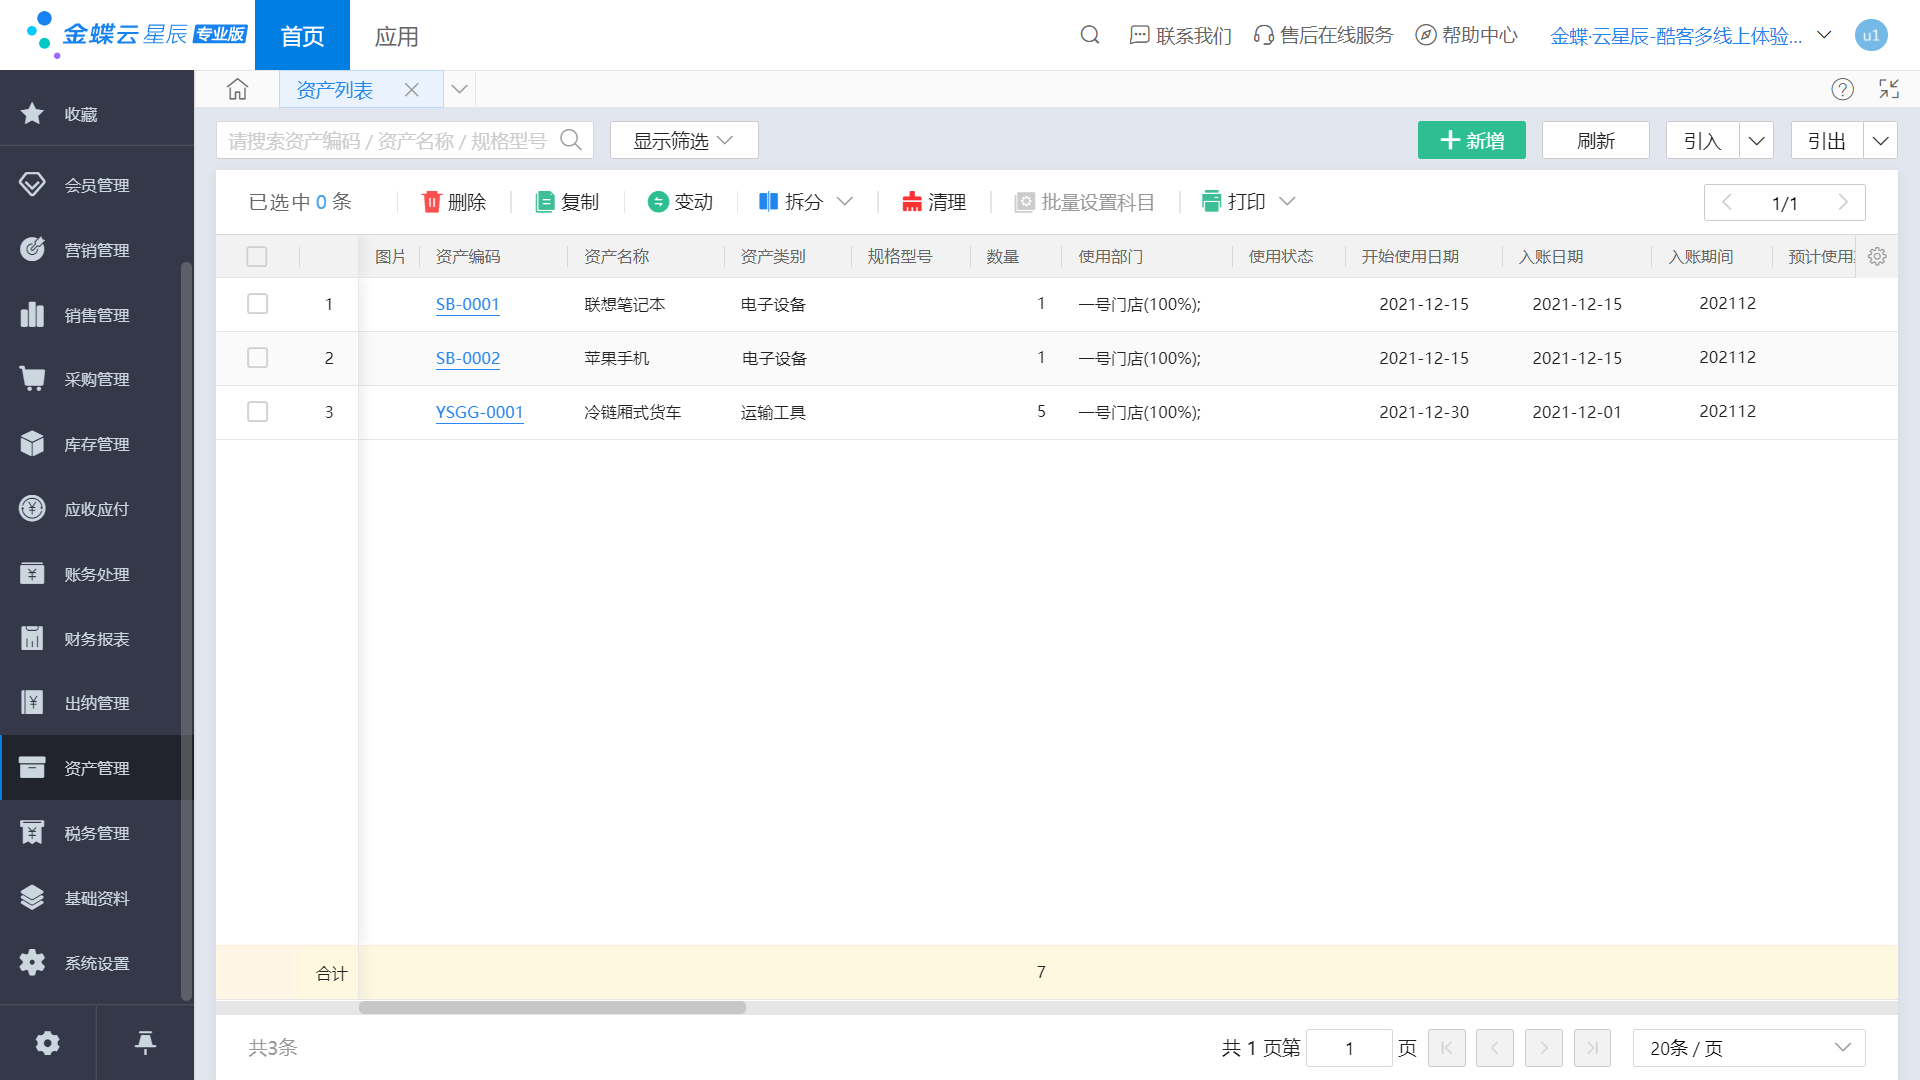This screenshot has width=1920, height=1080.
Task: Open 基础资料 layers icon
Action: 32,898
